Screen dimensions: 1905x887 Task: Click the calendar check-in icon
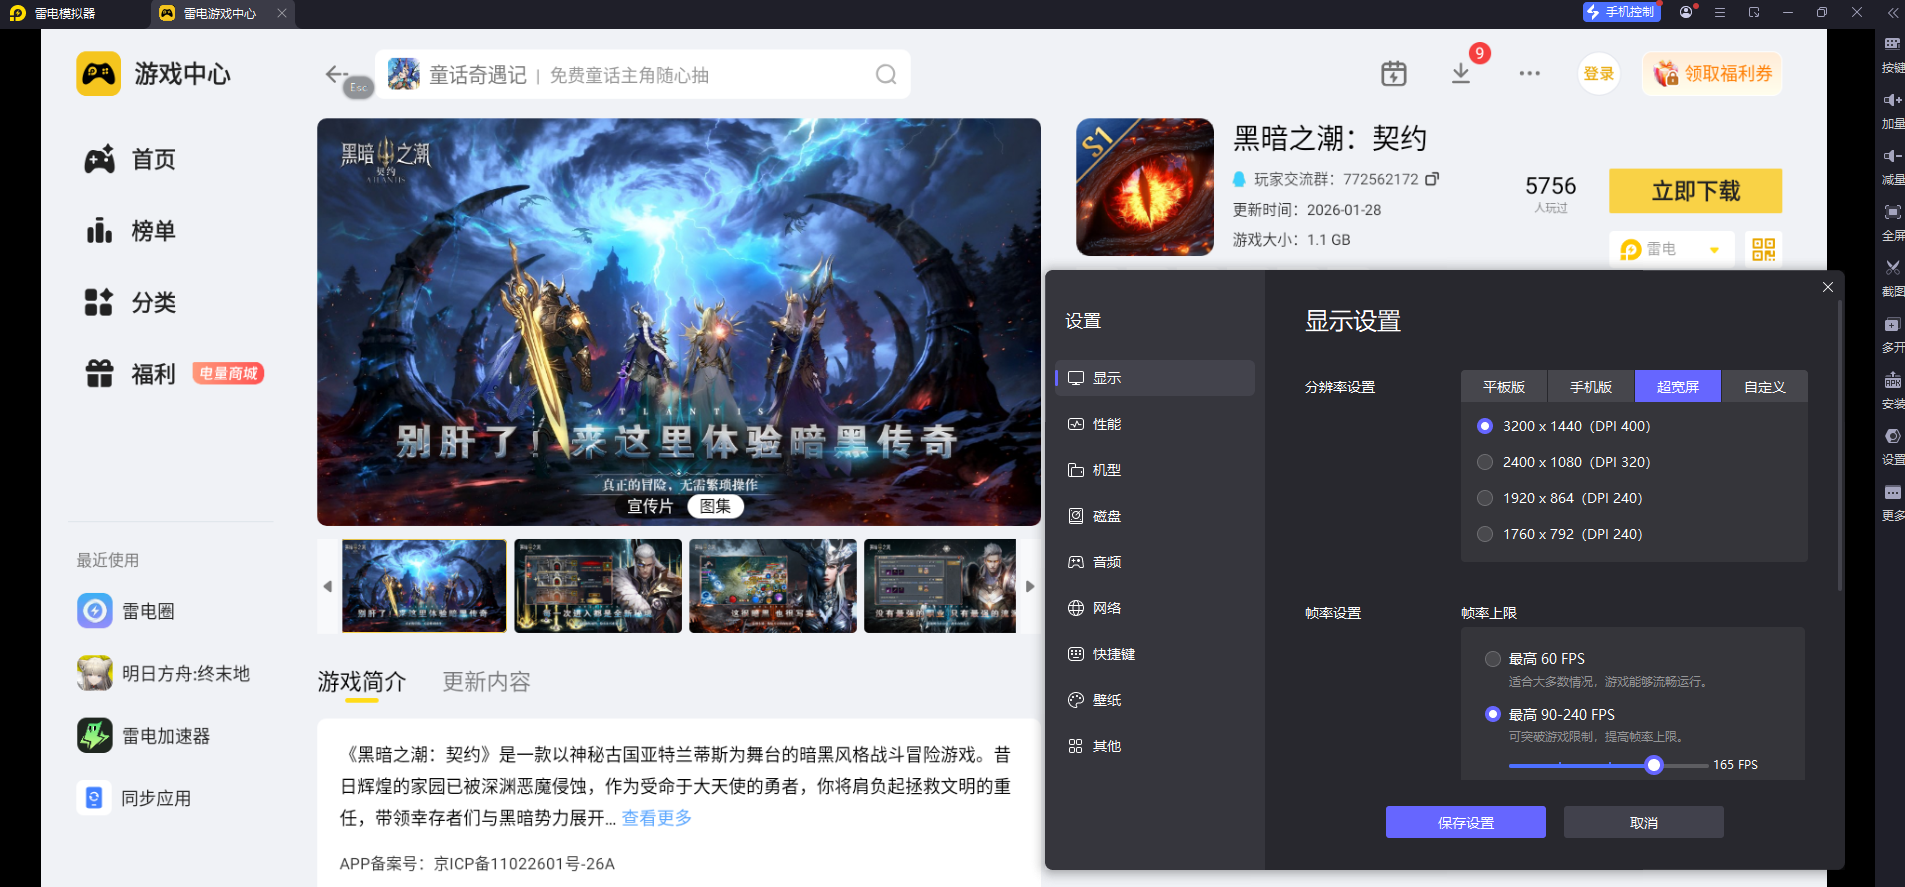point(1393,74)
